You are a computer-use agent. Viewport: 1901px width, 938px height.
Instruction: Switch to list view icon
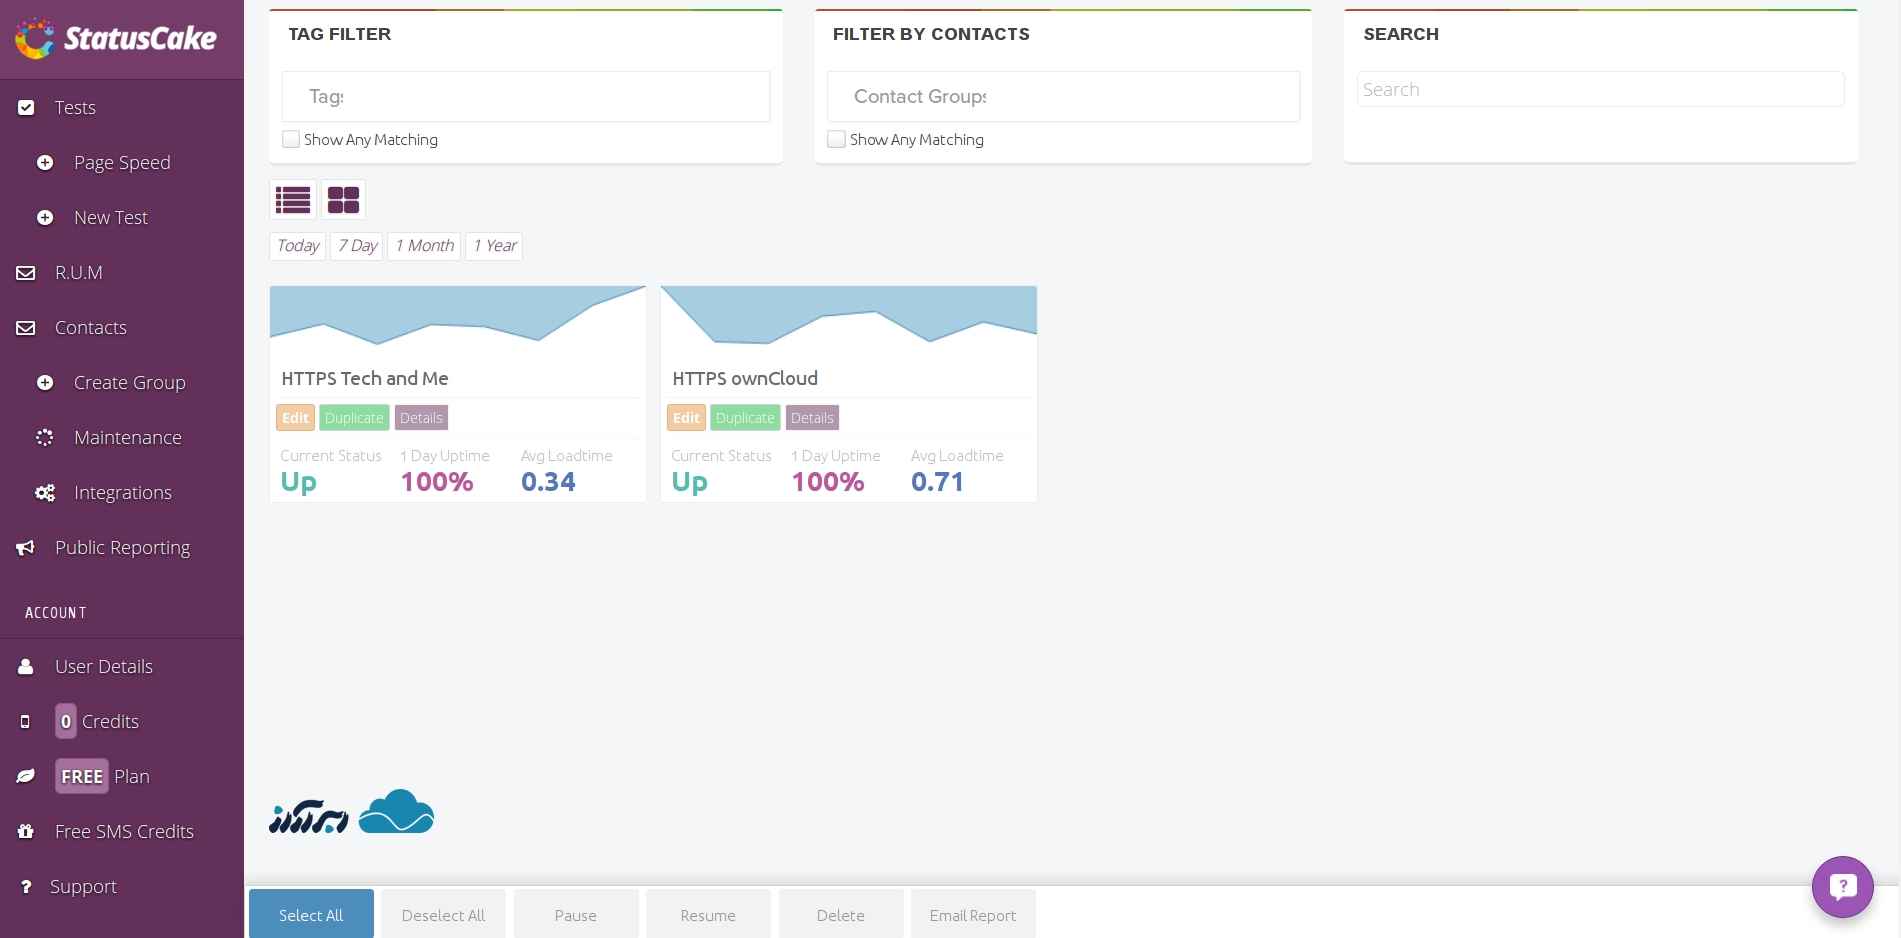[293, 200]
